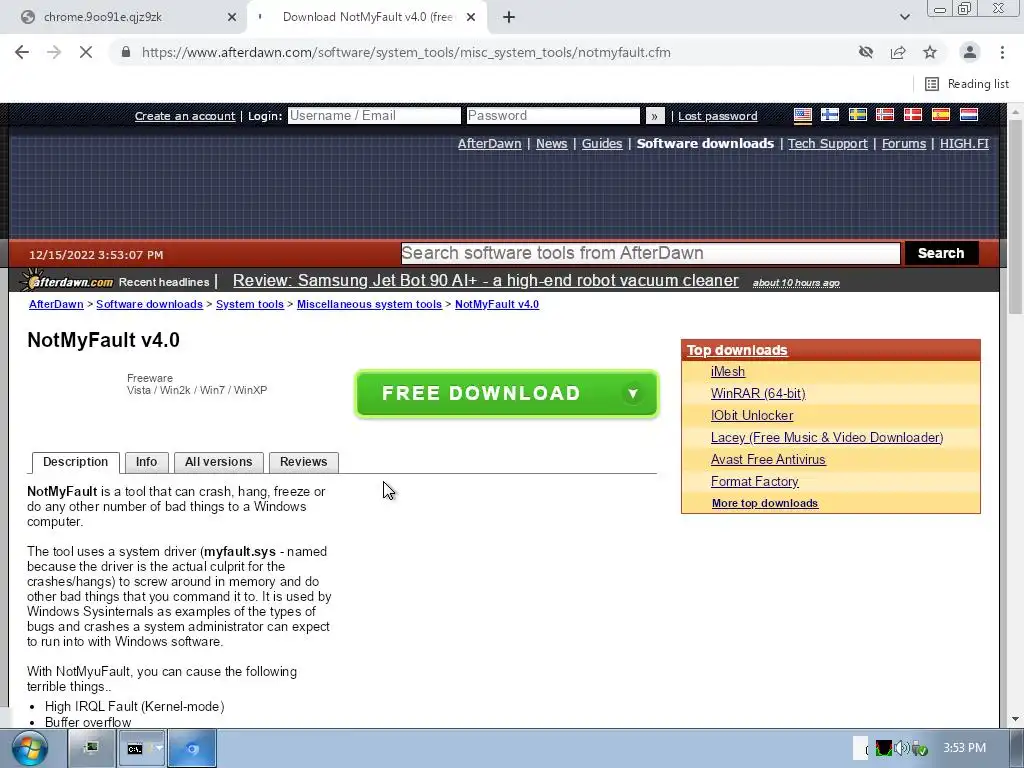Bookmark this page with the star icon

tap(930, 52)
